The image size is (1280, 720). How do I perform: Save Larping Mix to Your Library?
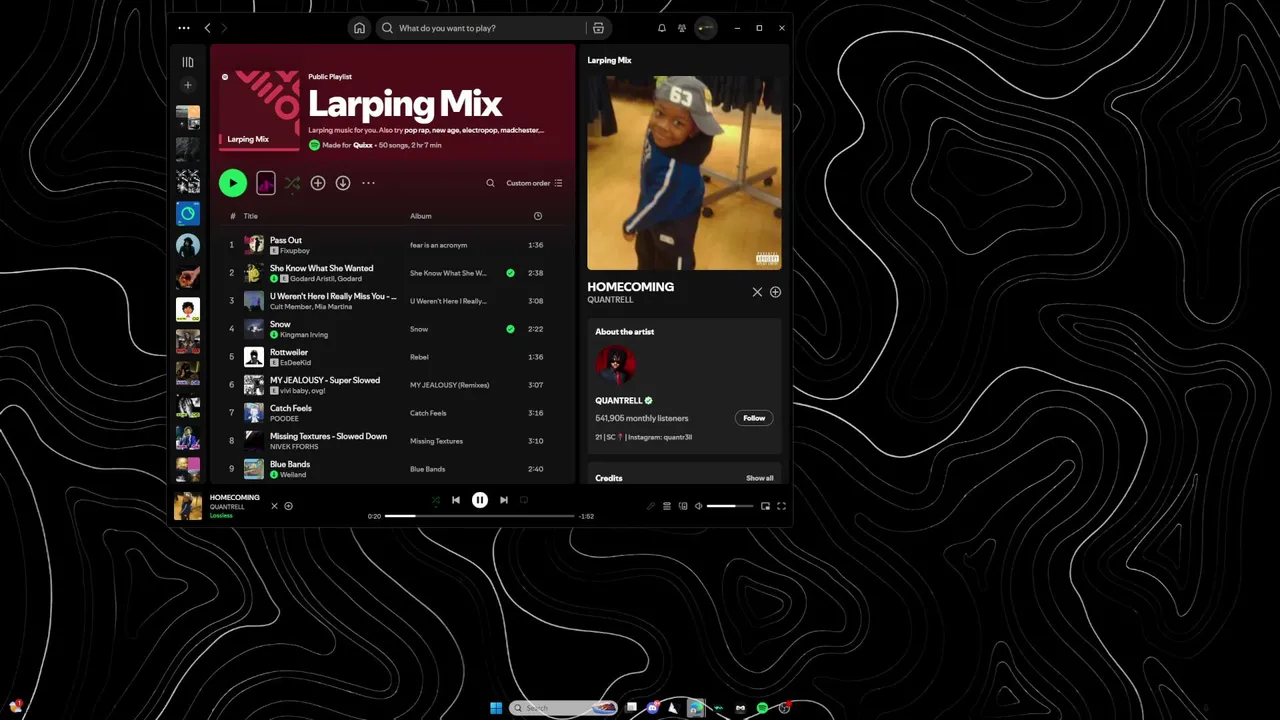[x=318, y=183]
